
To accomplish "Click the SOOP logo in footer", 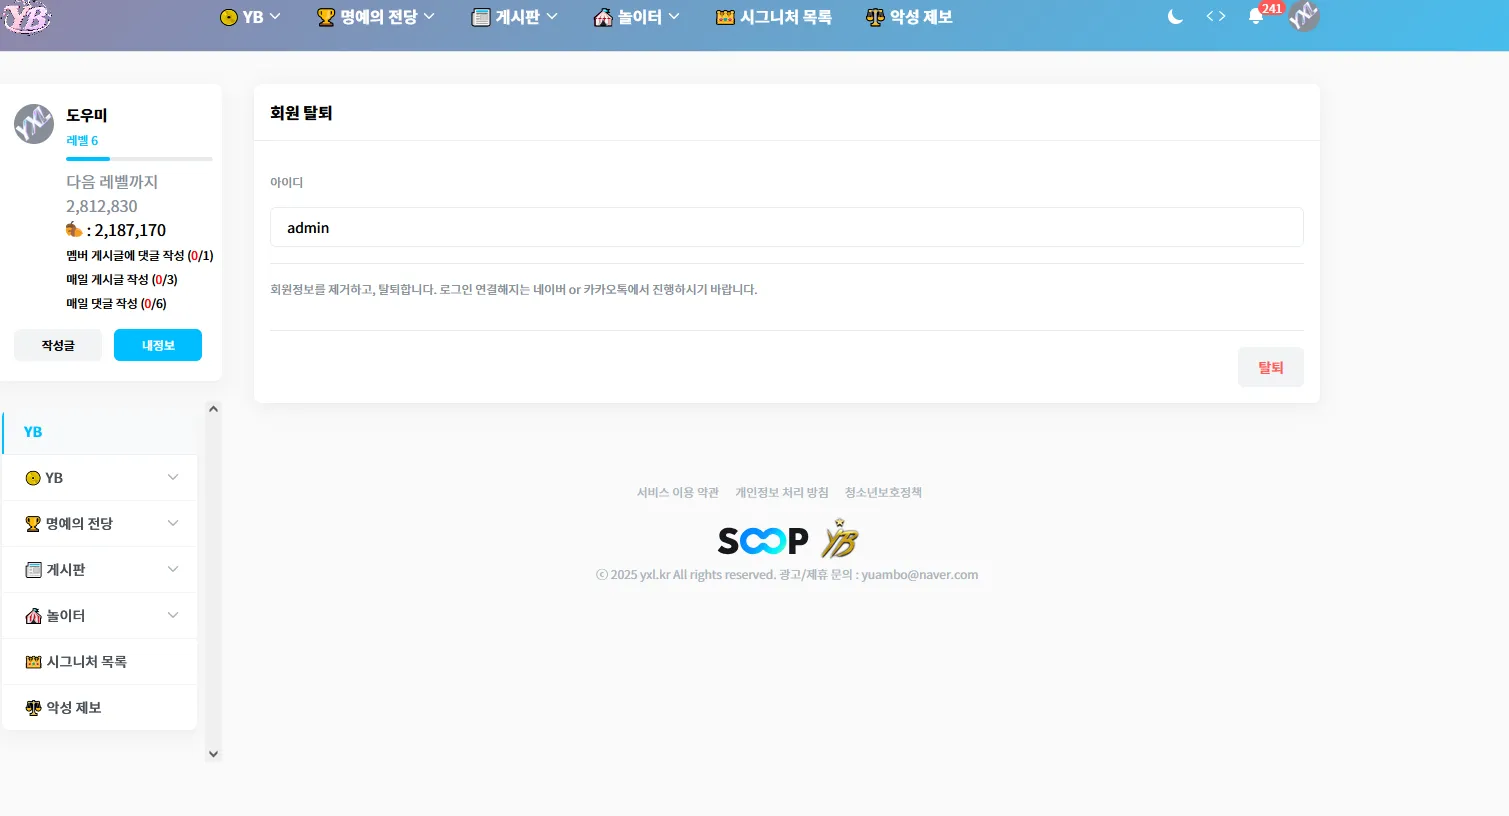I will (x=763, y=541).
